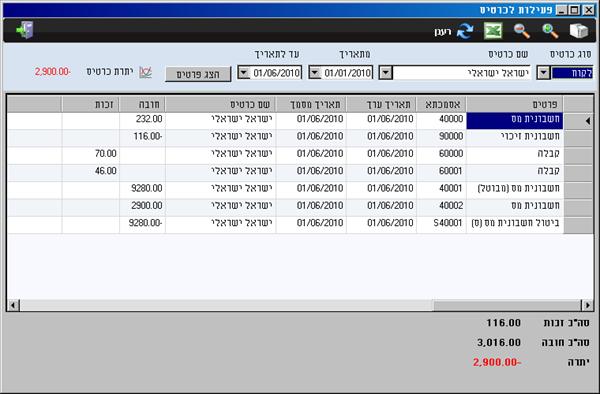
Task: Click the row selector arrow for first row
Action: (579, 121)
